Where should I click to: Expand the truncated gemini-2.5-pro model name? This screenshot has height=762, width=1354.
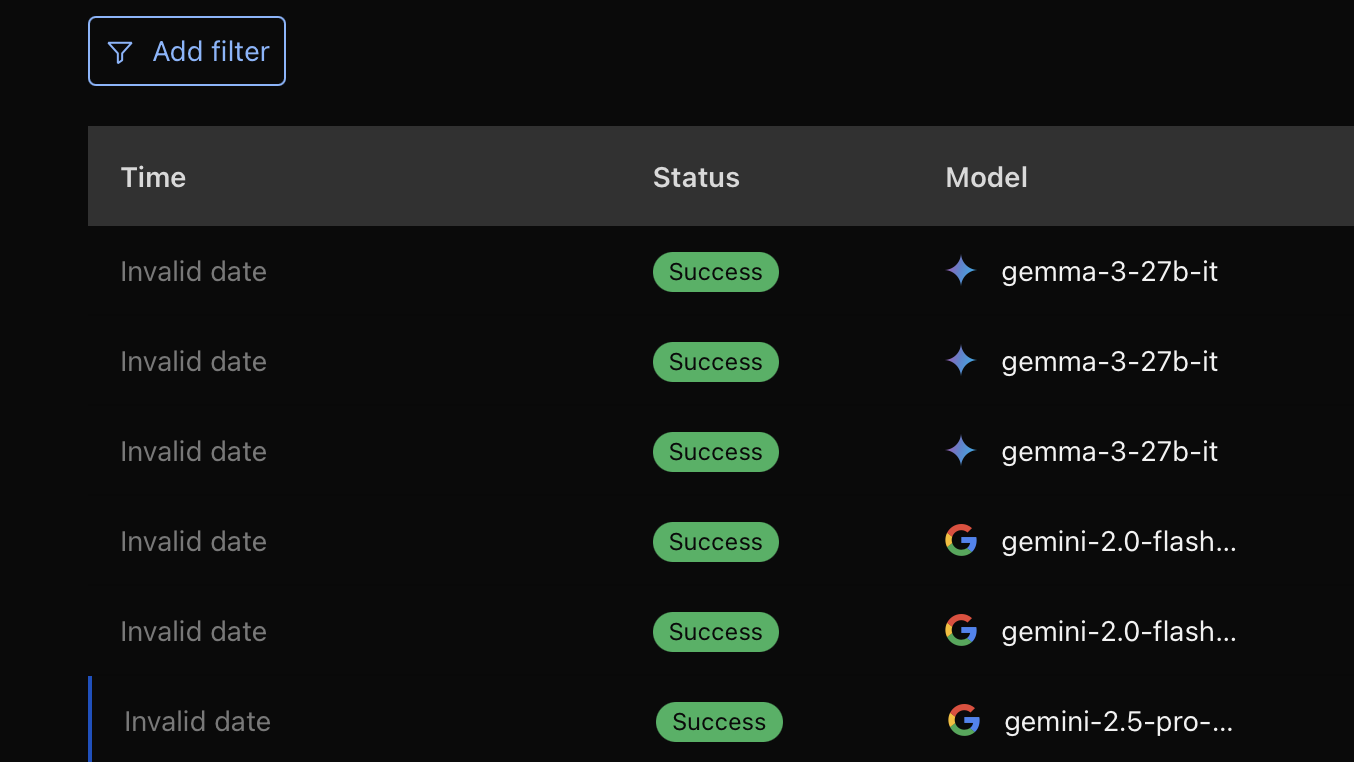(1120, 720)
